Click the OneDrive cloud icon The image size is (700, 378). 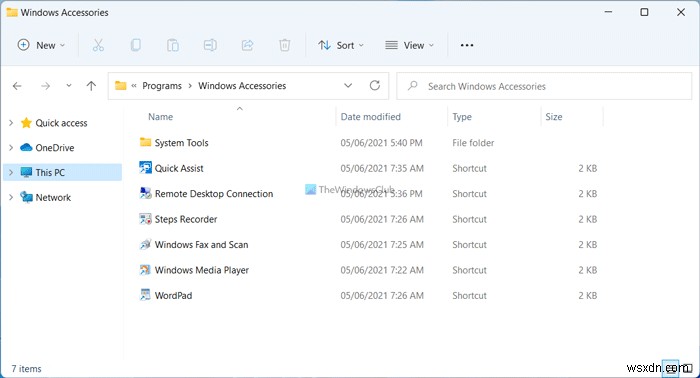click(26, 147)
